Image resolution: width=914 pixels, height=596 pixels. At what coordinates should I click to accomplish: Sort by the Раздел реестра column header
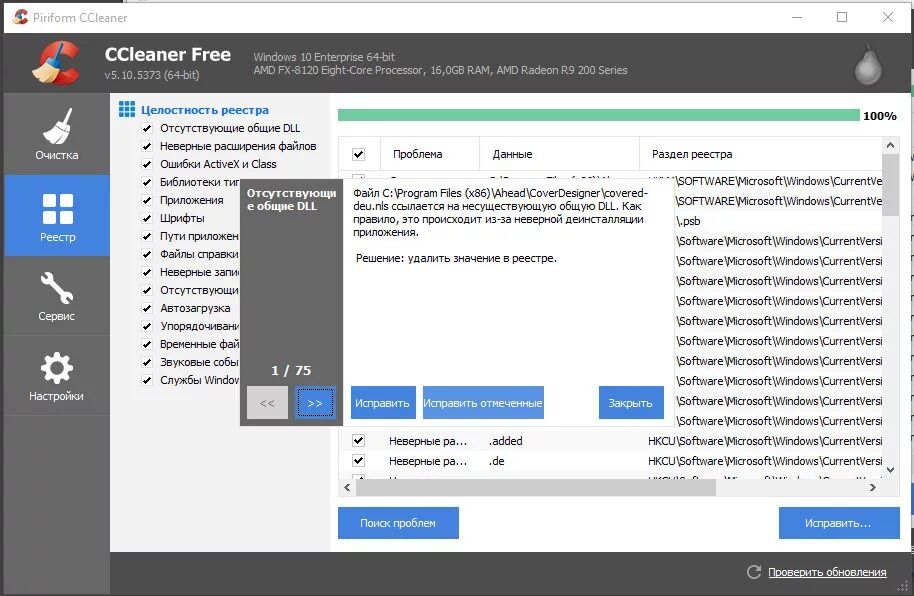pyautogui.click(x=761, y=154)
